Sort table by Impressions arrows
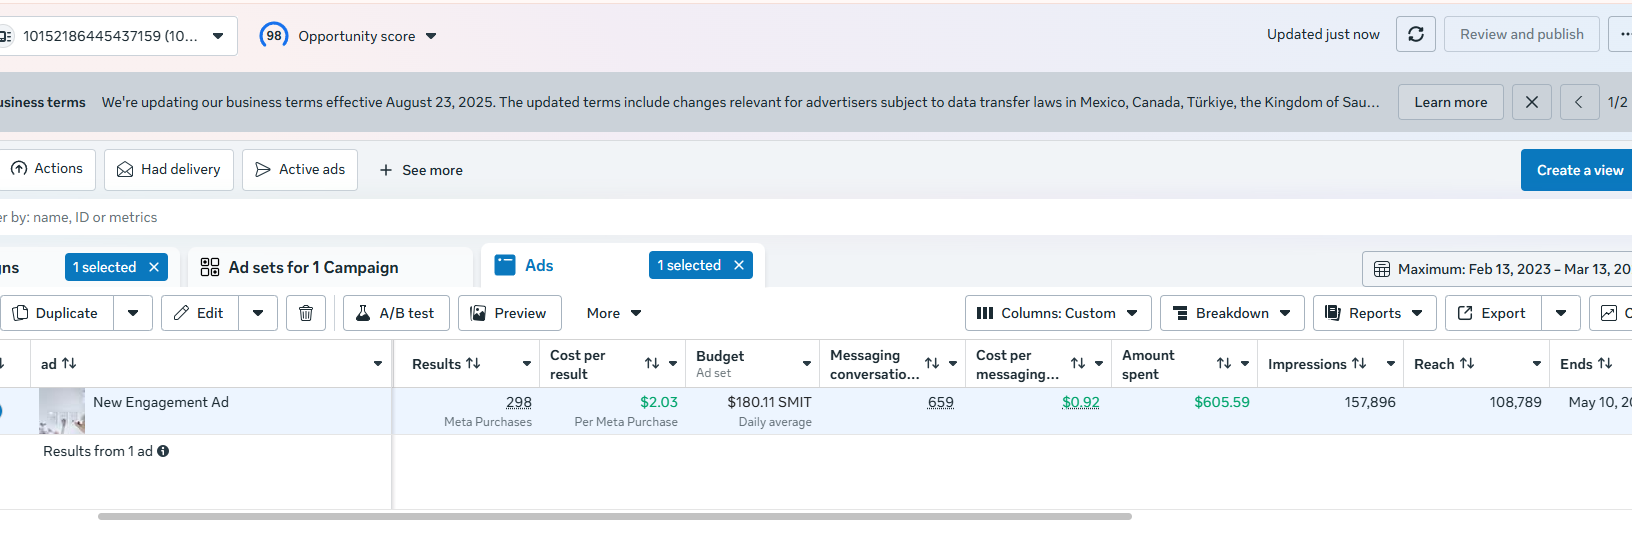Screen dimensions: 1632x542 (1359, 364)
